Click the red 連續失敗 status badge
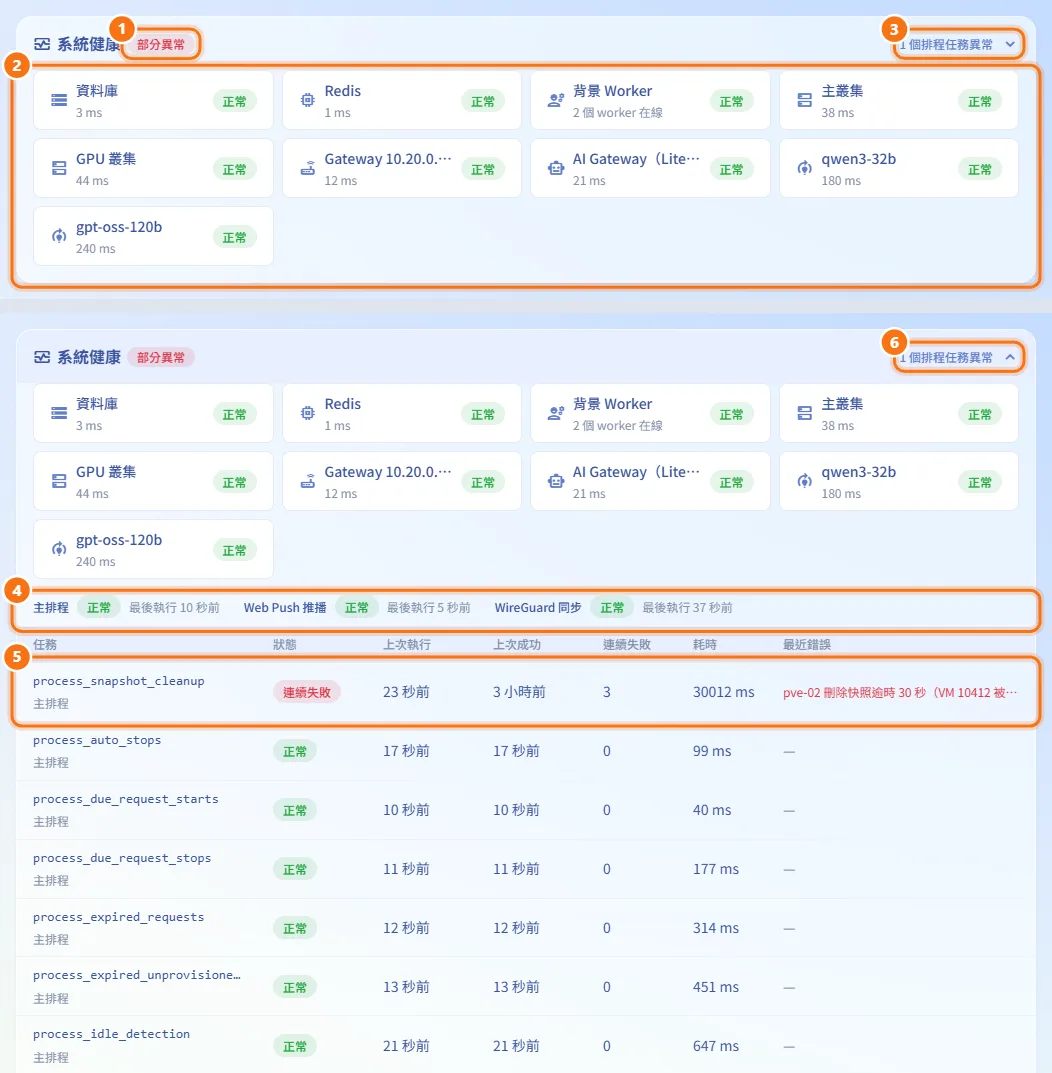Image resolution: width=1052 pixels, height=1073 pixels. [307, 693]
